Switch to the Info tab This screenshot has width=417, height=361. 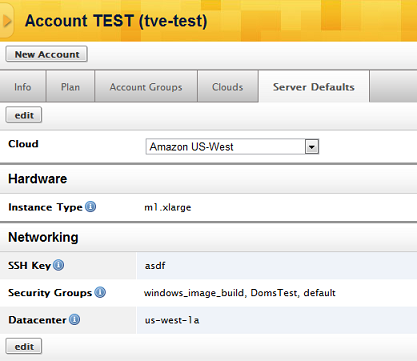tap(23, 87)
